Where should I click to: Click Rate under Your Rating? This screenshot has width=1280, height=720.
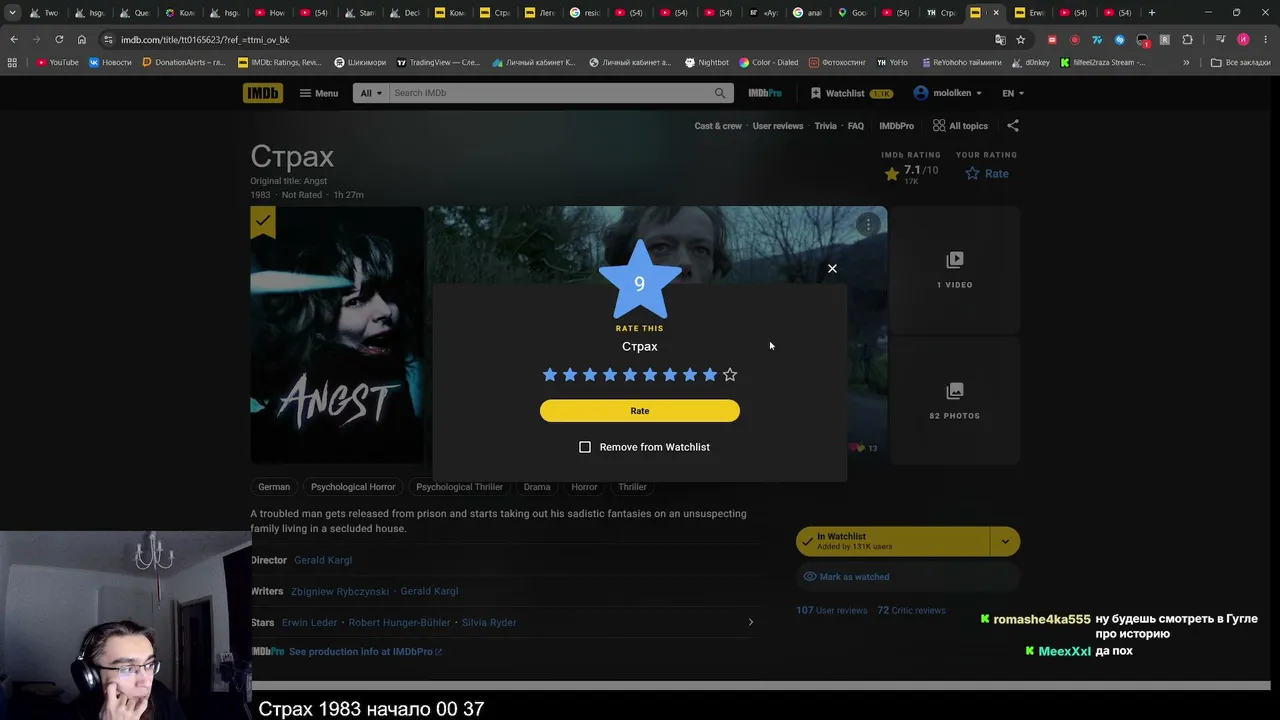(x=987, y=174)
